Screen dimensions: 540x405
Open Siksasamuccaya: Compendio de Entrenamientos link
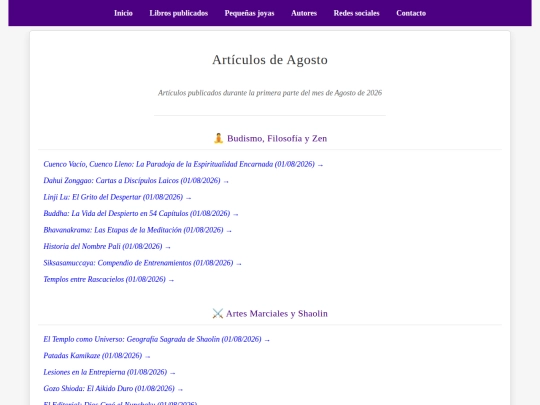[143, 263]
